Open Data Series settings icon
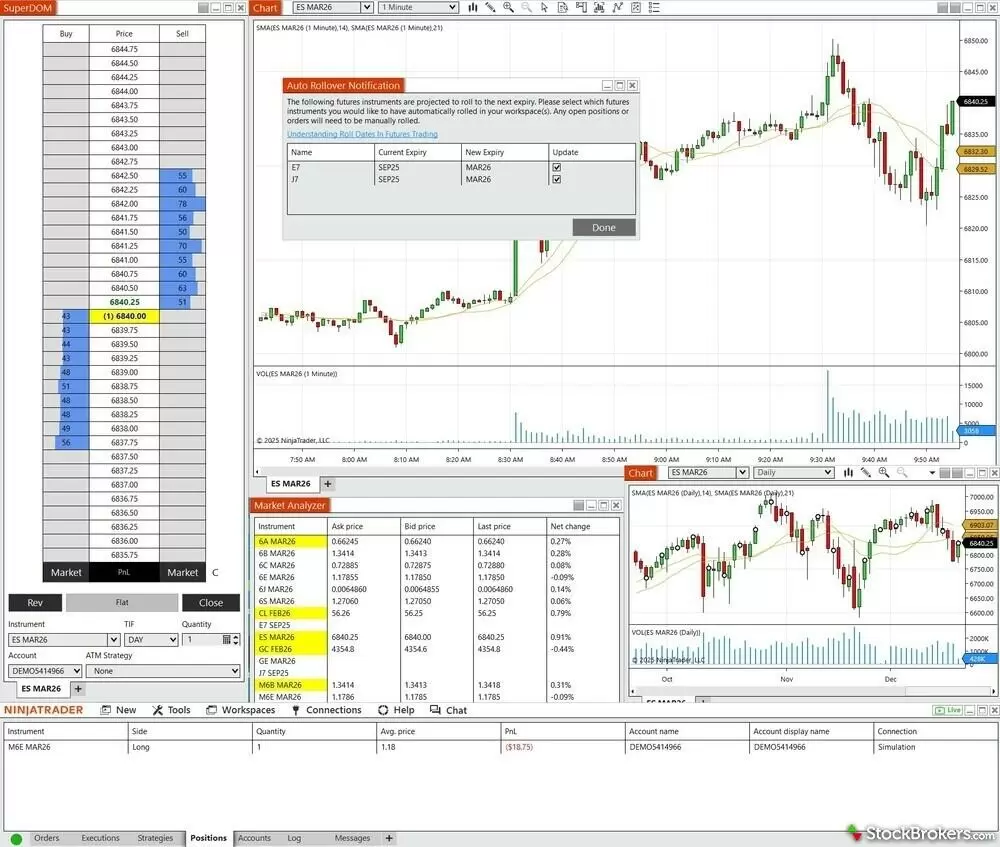This screenshot has height=847, width=1000. point(563,7)
